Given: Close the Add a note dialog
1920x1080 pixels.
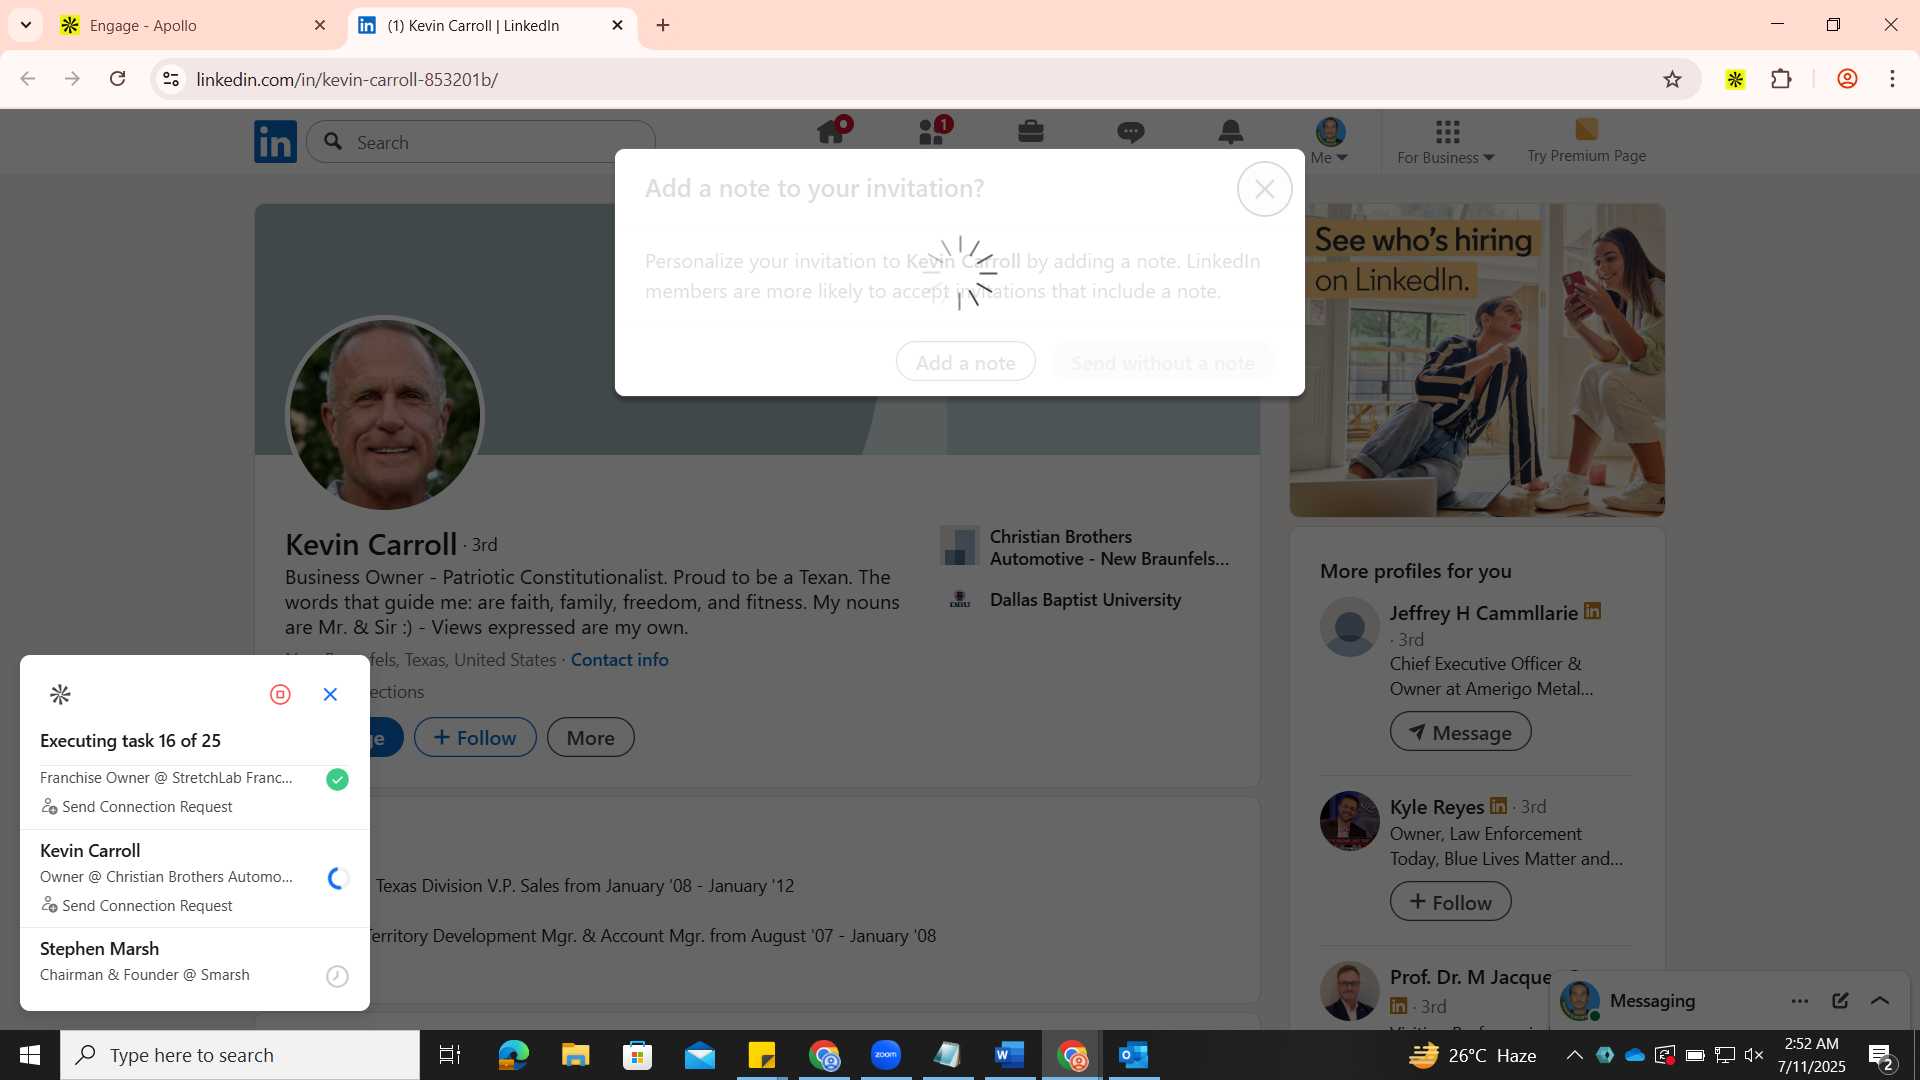Looking at the screenshot, I should point(1265,189).
